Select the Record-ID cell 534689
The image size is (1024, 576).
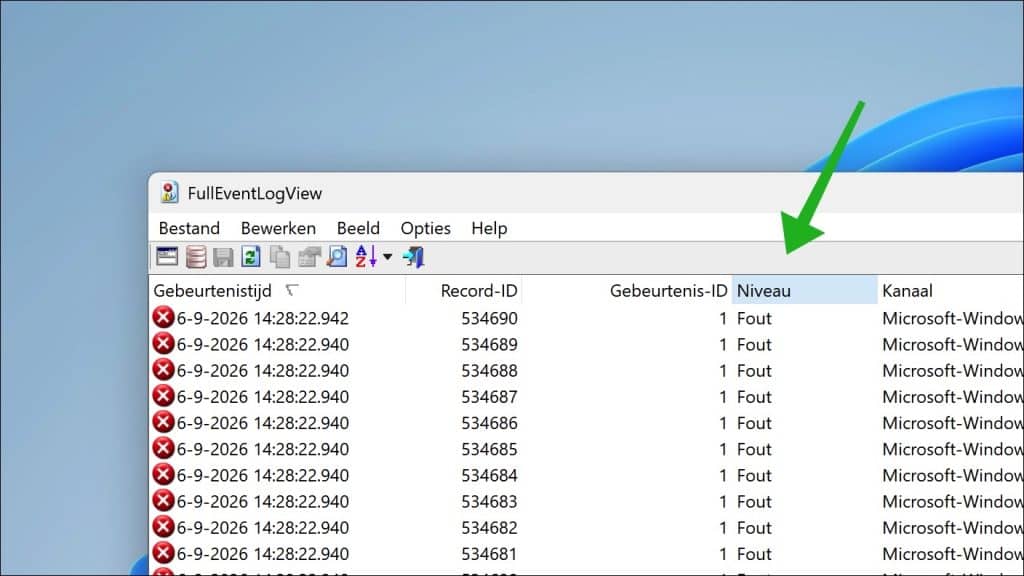pos(489,344)
